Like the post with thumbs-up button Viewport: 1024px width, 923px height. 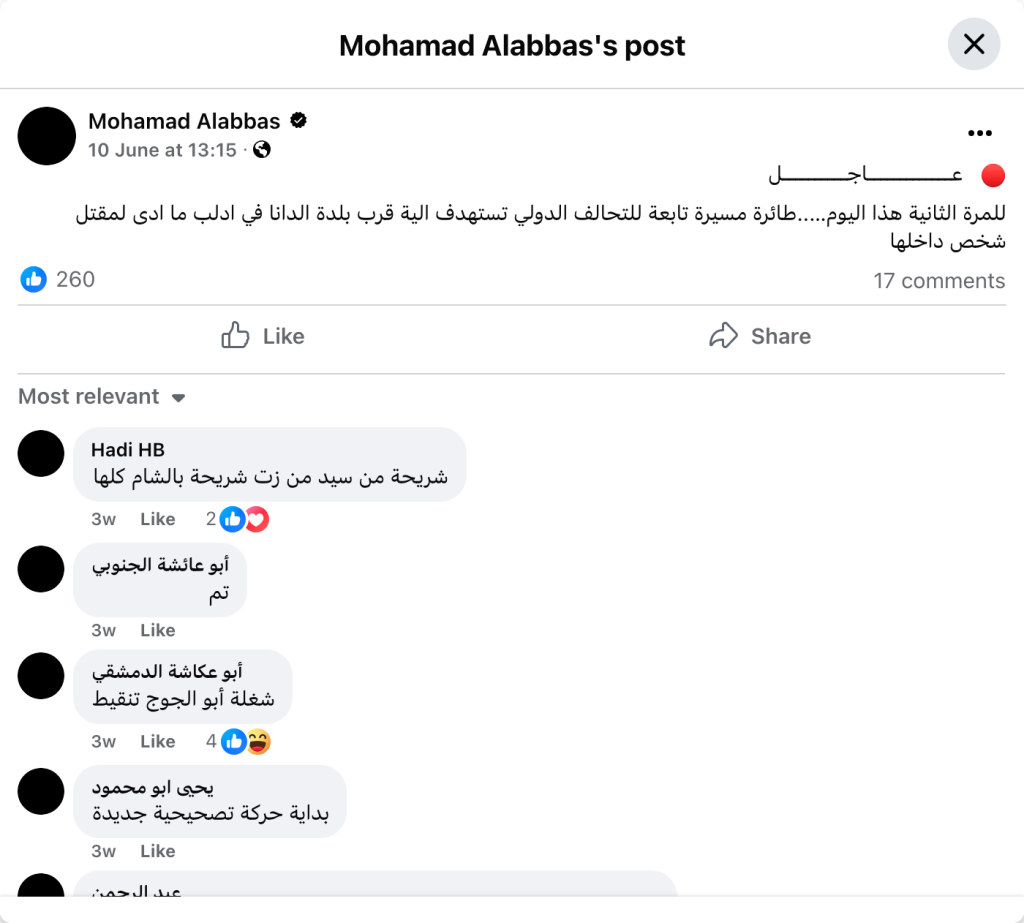point(263,336)
